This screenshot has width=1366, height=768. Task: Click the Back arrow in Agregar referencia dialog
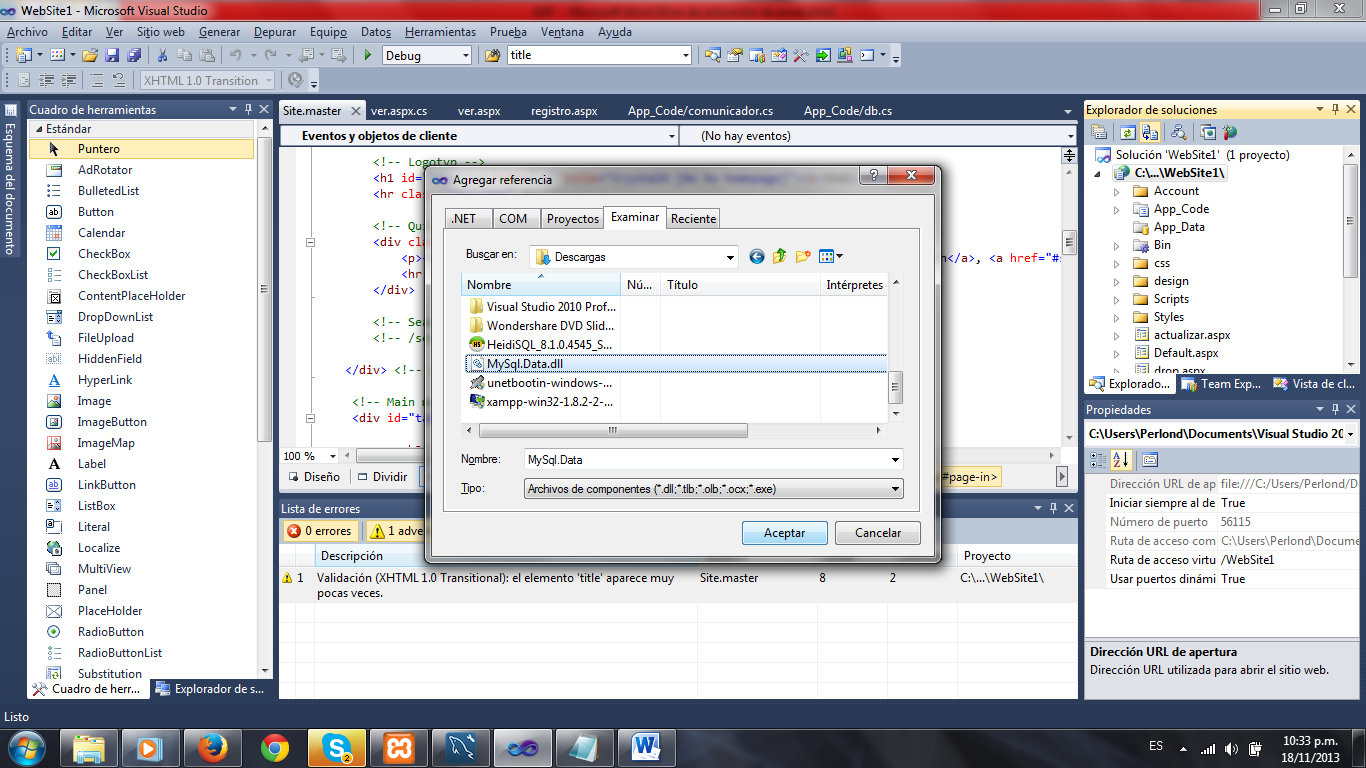757,257
